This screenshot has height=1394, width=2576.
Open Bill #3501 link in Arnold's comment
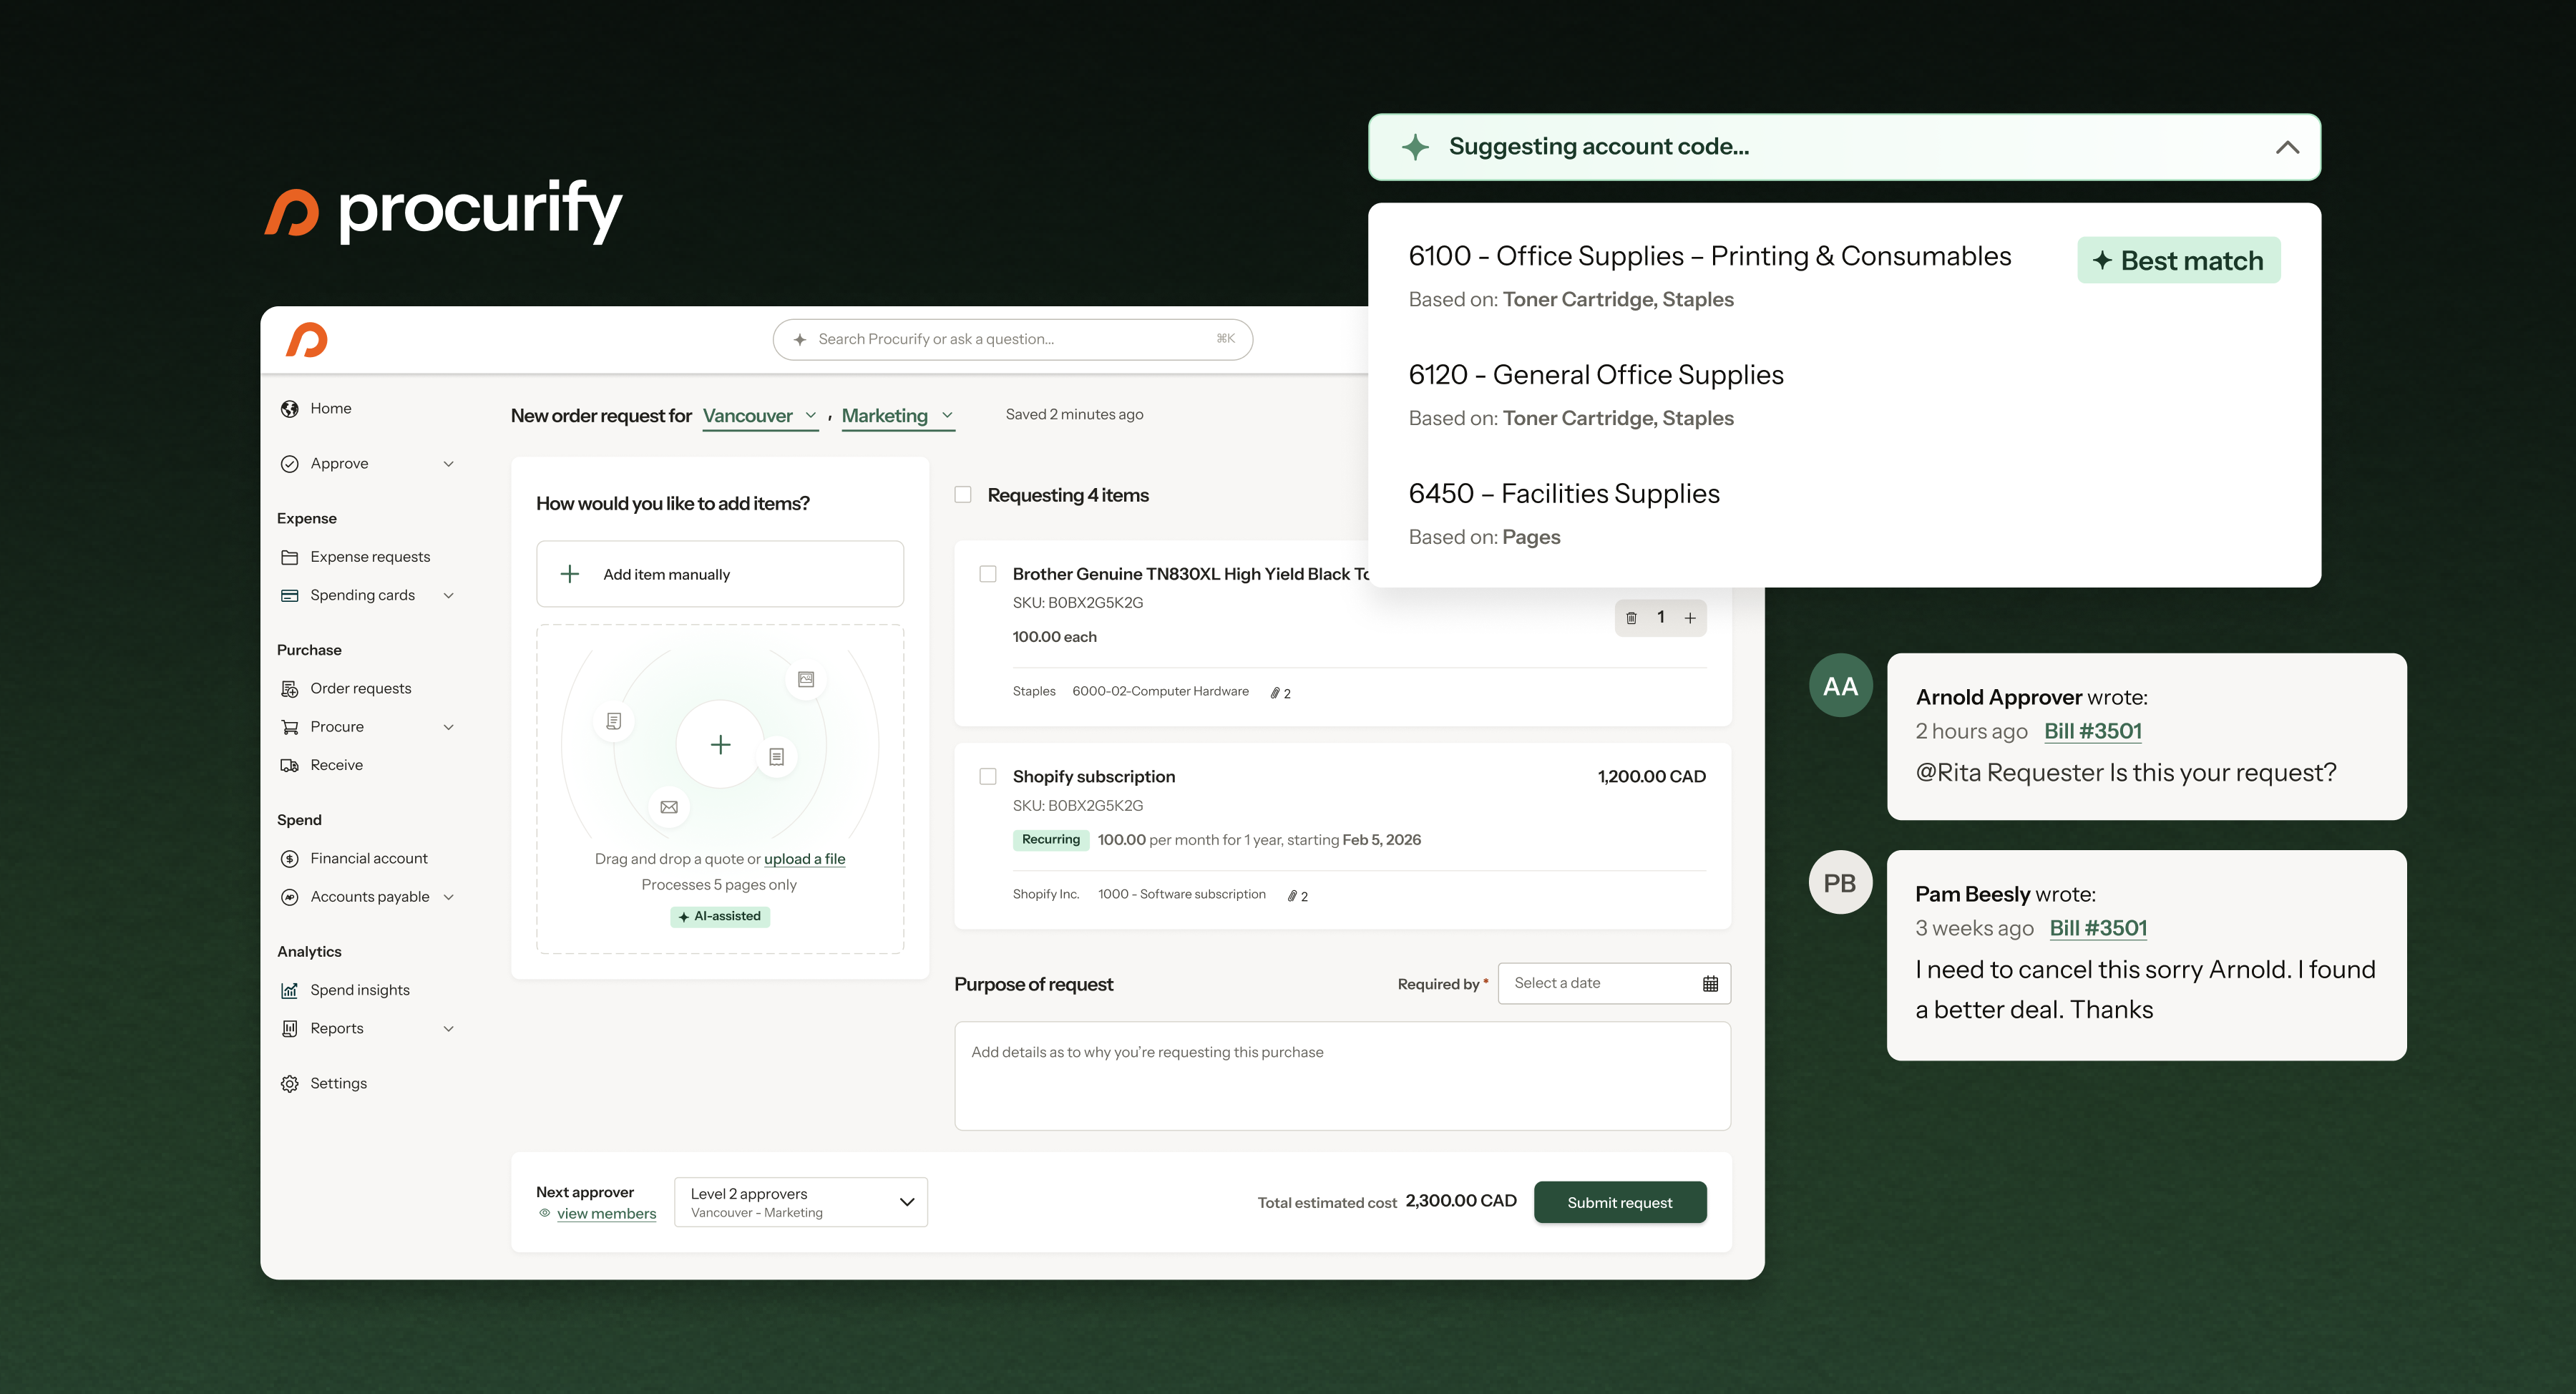2092,731
